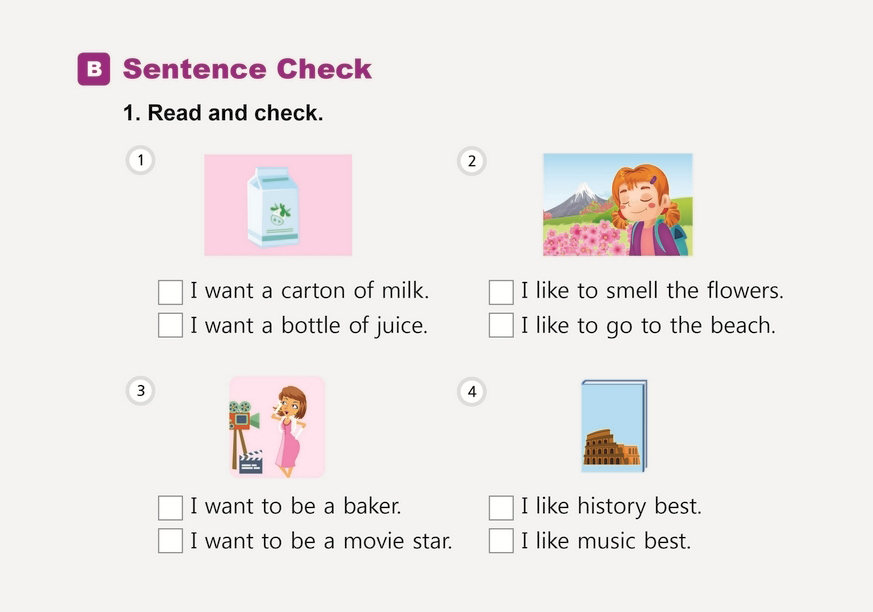Screen dimensions: 873x612
Task: Click the 'Sentence Check' heading
Action: [247, 70]
